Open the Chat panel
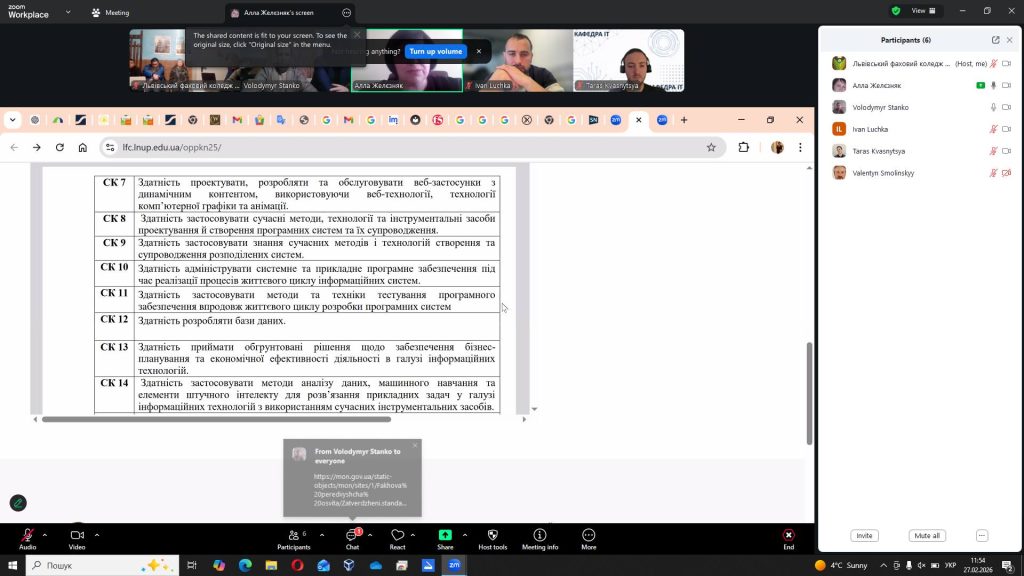1024x576 pixels. (352, 535)
